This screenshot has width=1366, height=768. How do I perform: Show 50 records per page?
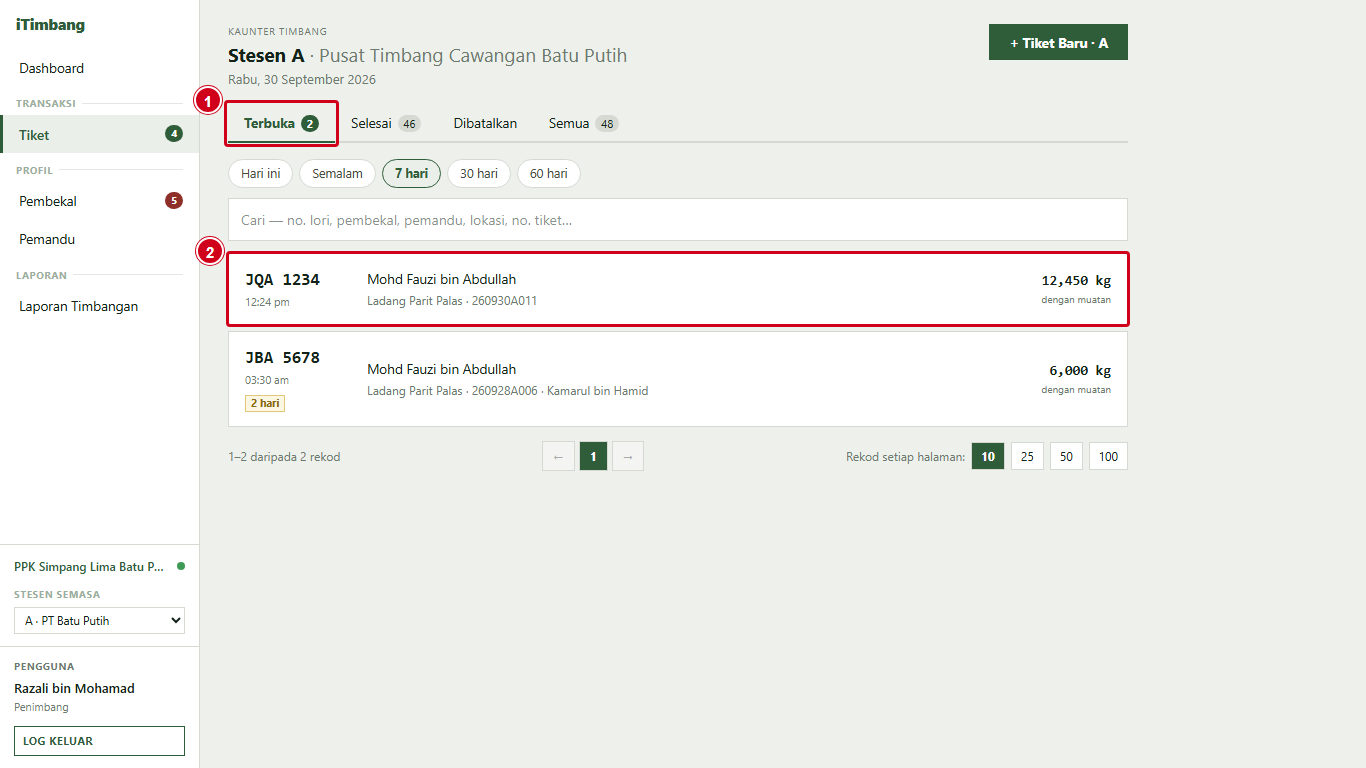[1066, 457]
